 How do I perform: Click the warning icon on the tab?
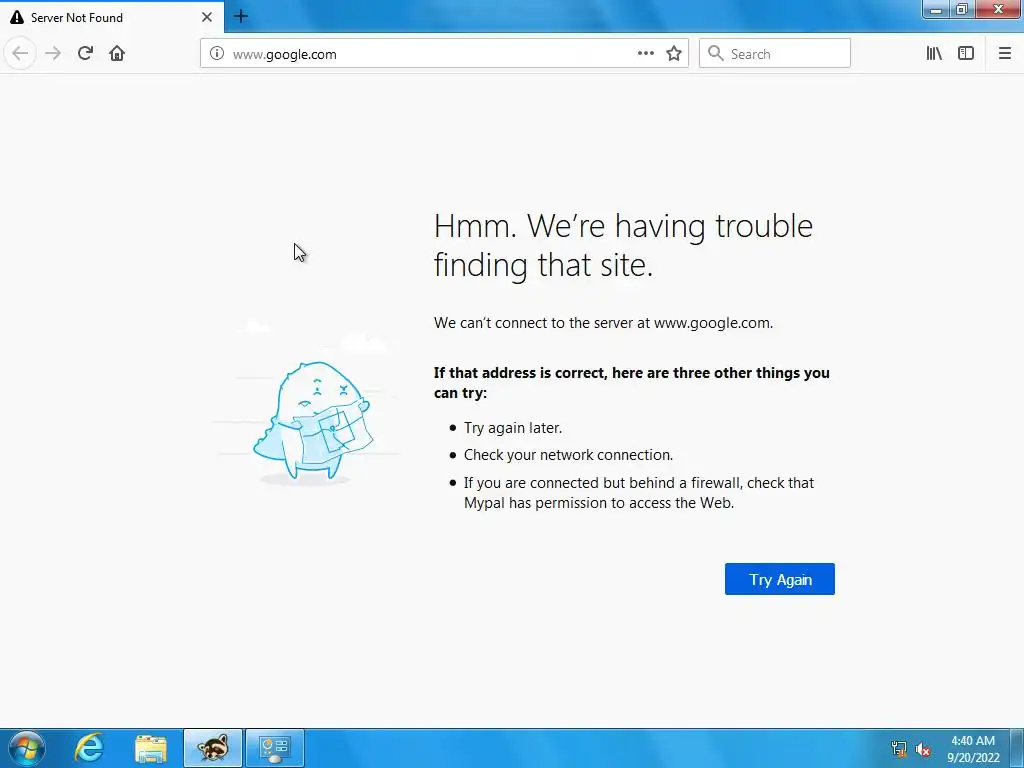pyautogui.click(x=17, y=18)
